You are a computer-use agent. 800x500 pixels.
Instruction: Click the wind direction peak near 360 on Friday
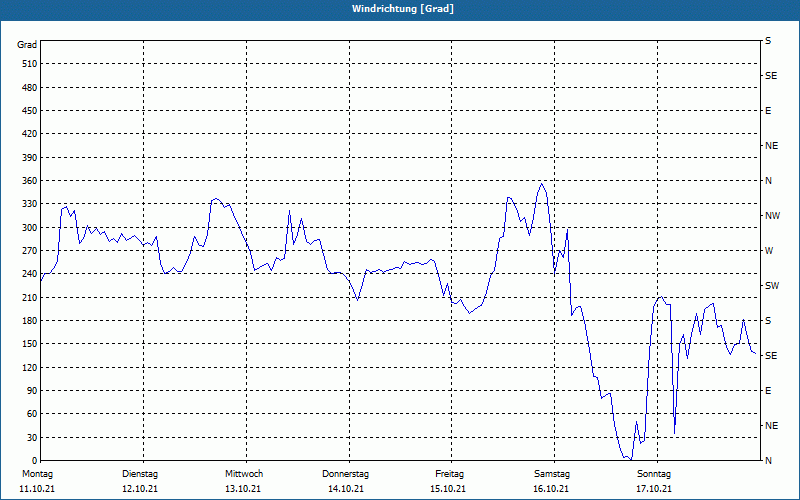[x=541, y=183]
